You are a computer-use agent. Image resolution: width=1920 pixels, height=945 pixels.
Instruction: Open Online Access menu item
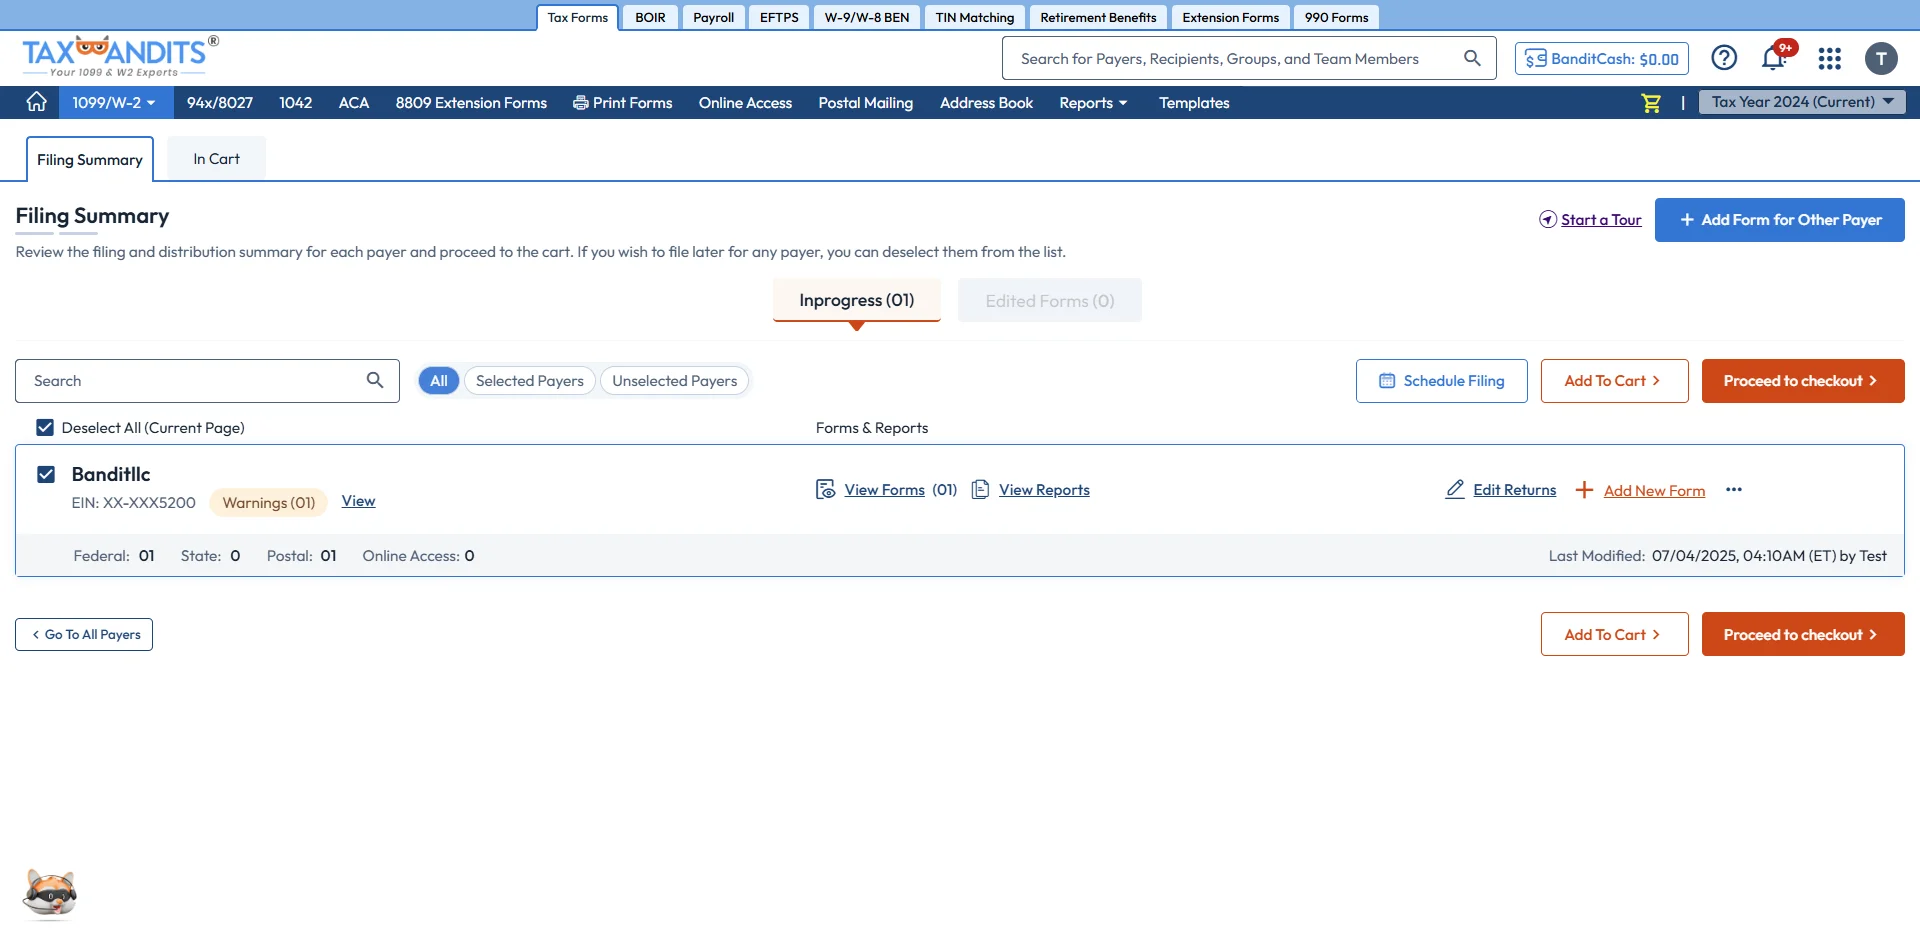click(745, 102)
